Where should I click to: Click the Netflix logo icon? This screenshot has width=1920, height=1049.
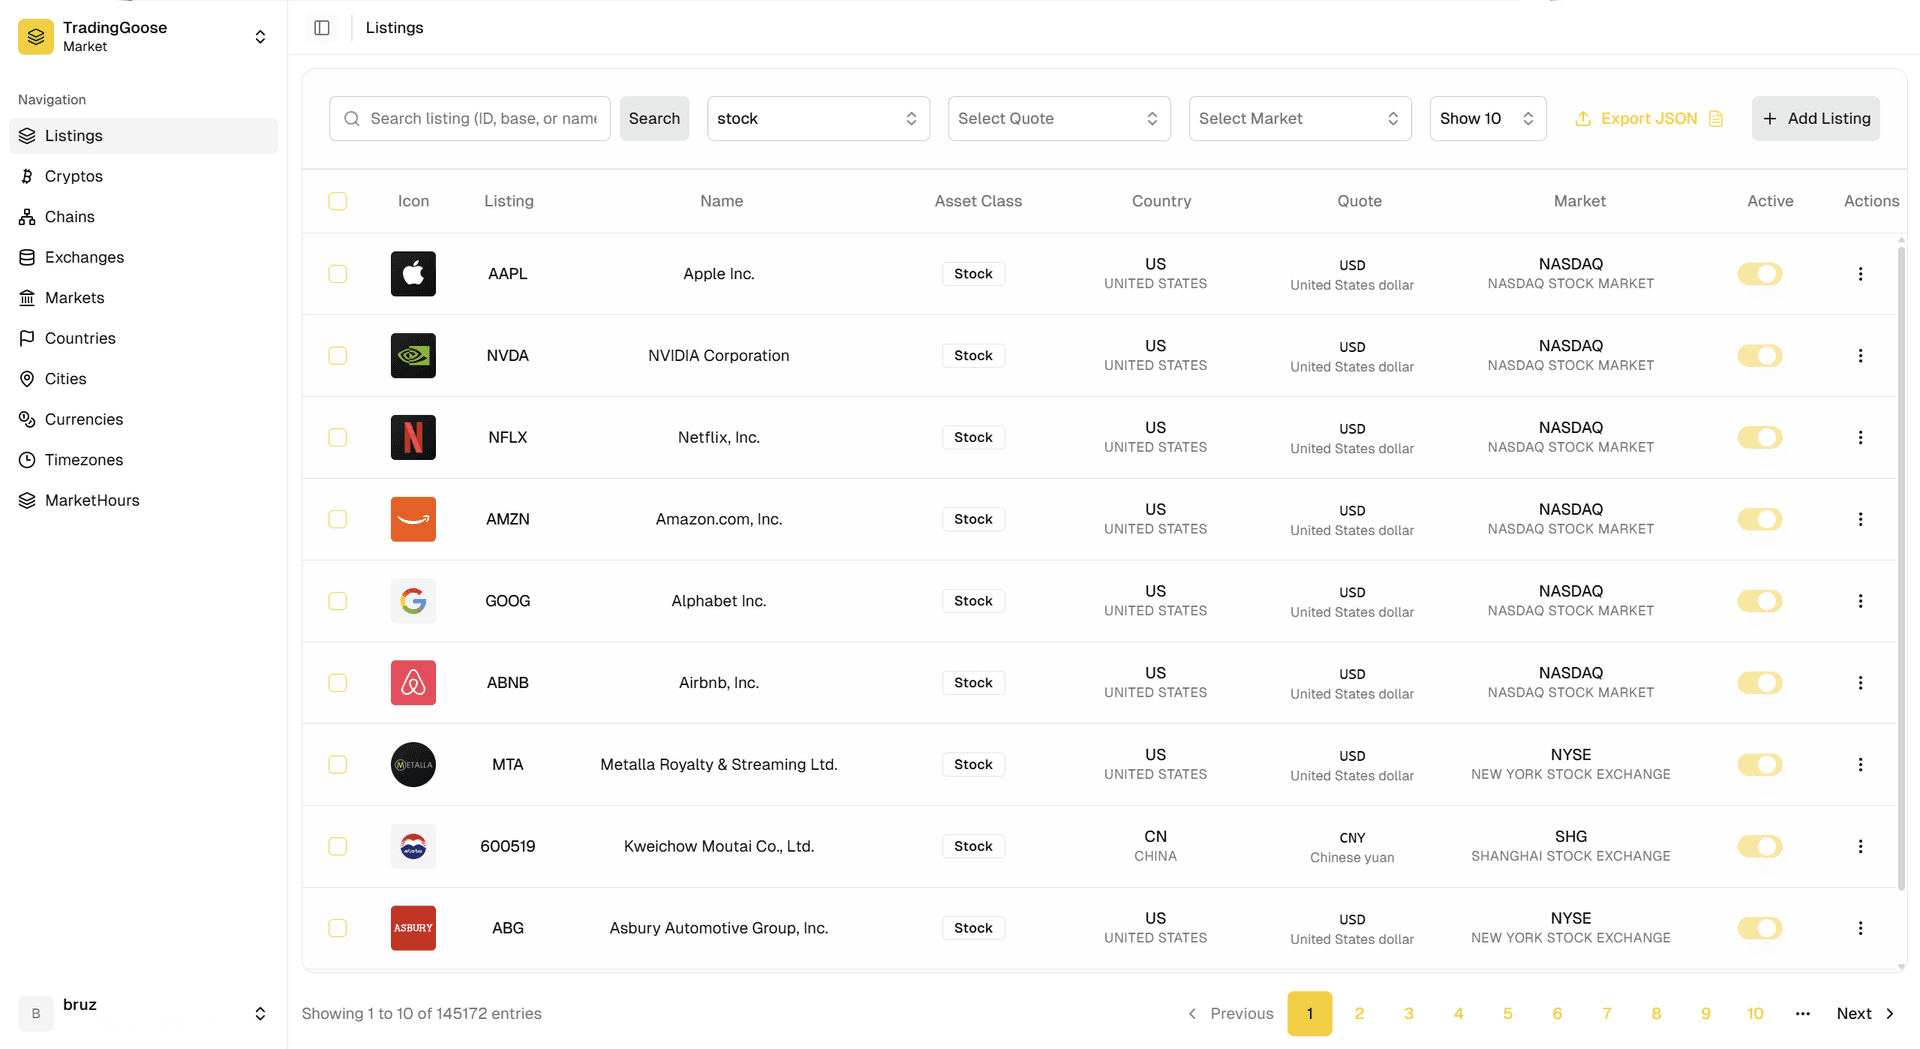(413, 437)
